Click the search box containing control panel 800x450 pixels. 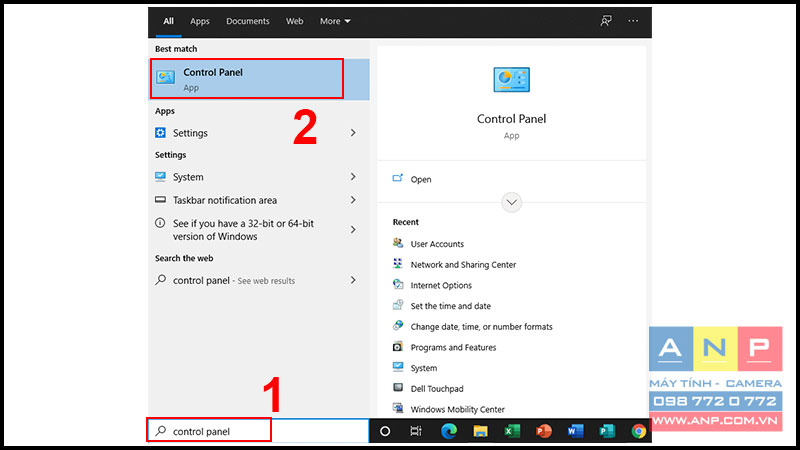(x=259, y=431)
